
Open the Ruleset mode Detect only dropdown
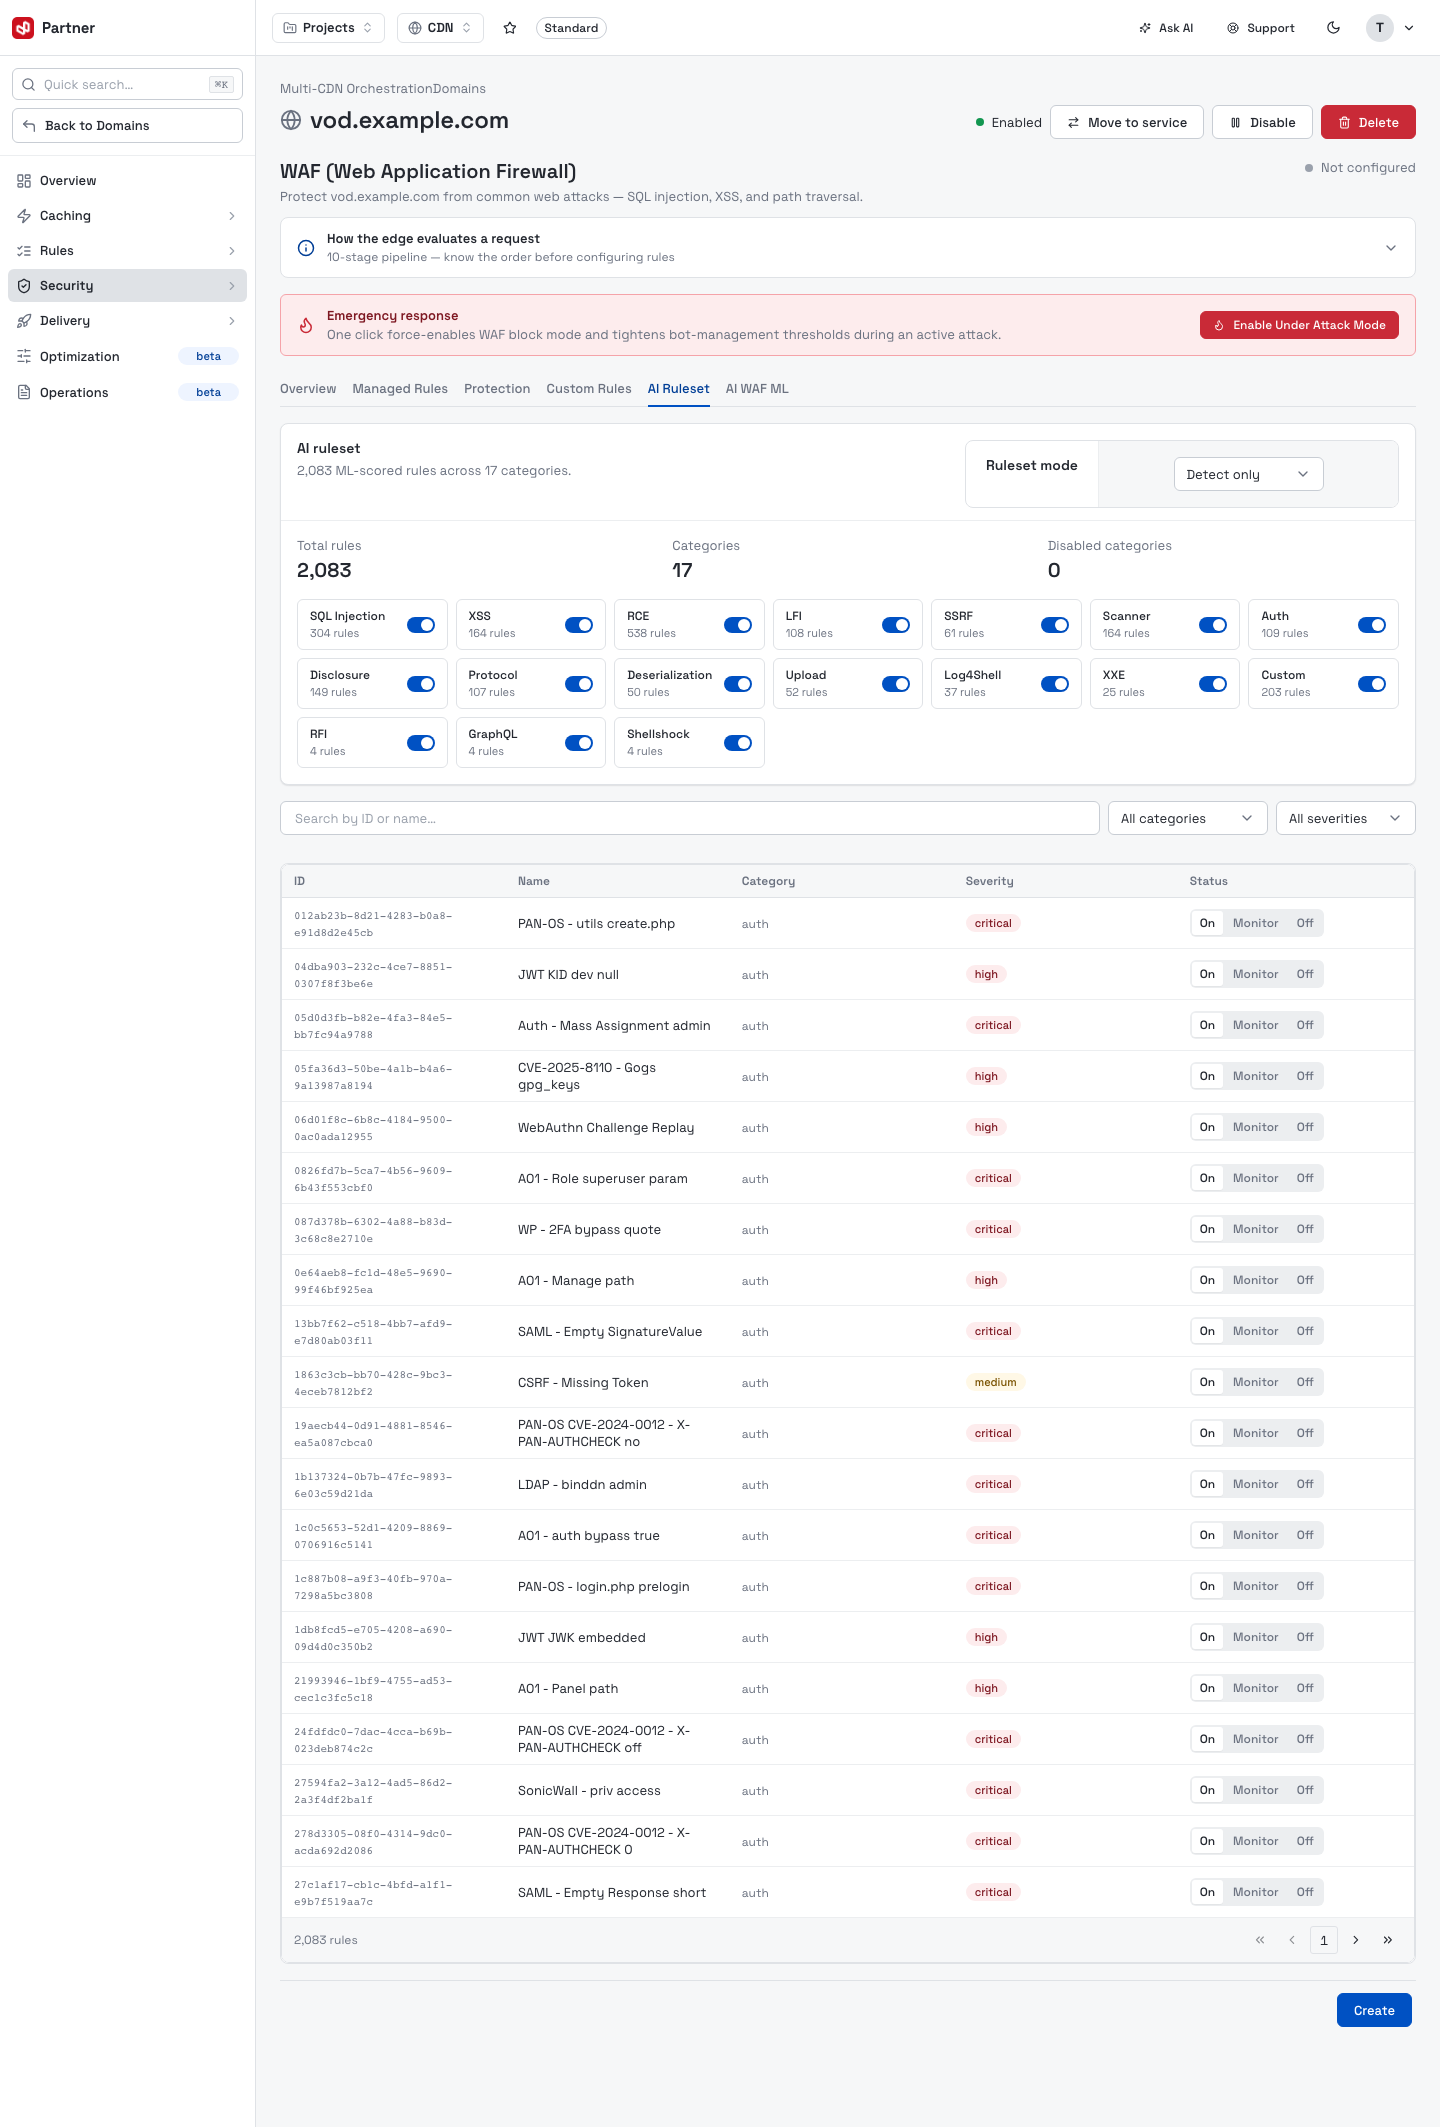(x=1248, y=474)
